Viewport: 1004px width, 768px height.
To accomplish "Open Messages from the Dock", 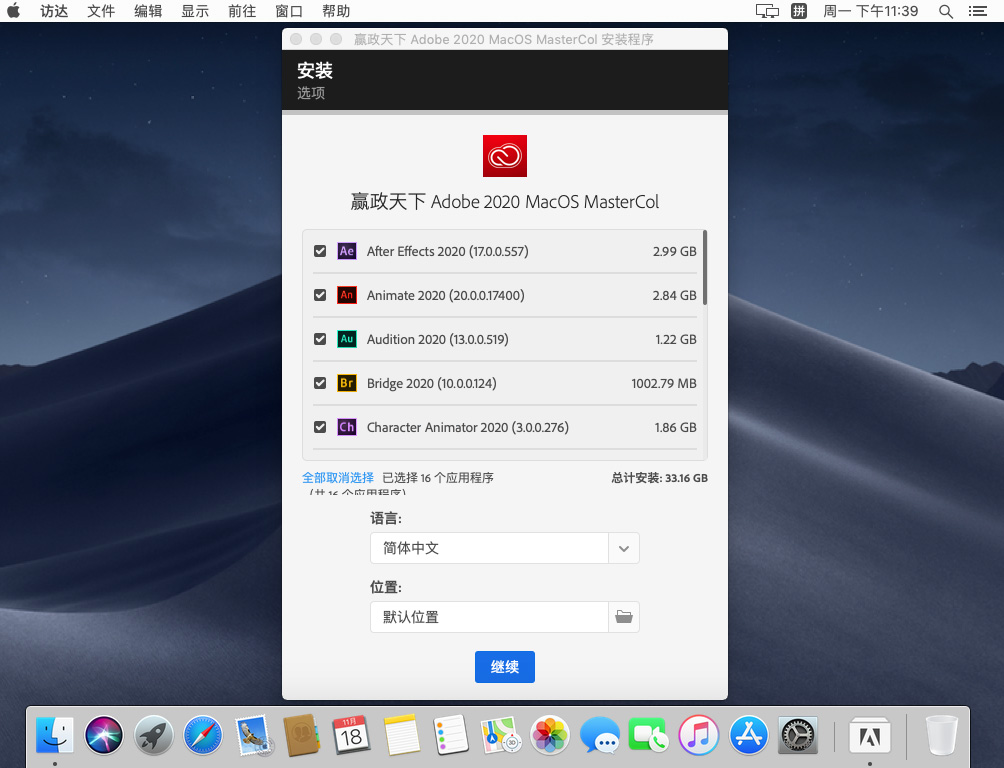I will coord(599,735).
